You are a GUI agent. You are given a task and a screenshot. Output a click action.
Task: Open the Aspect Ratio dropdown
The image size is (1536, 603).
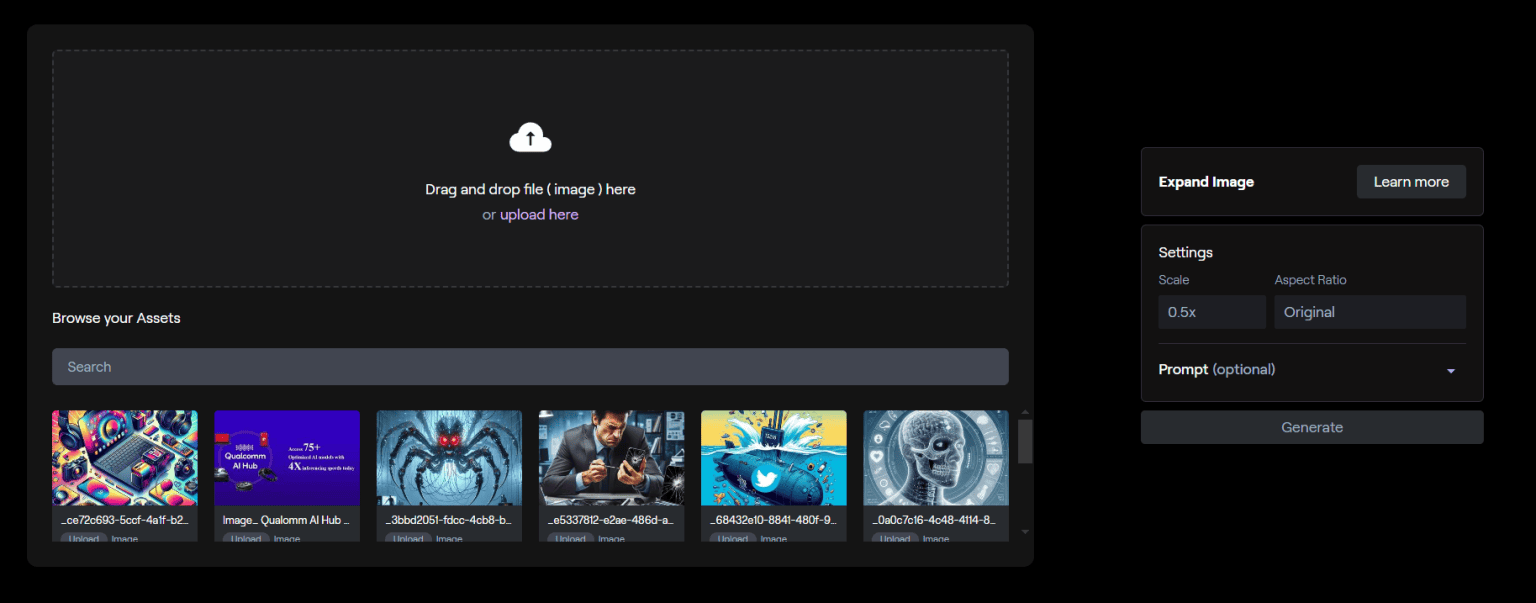[x=1369, y=312]
